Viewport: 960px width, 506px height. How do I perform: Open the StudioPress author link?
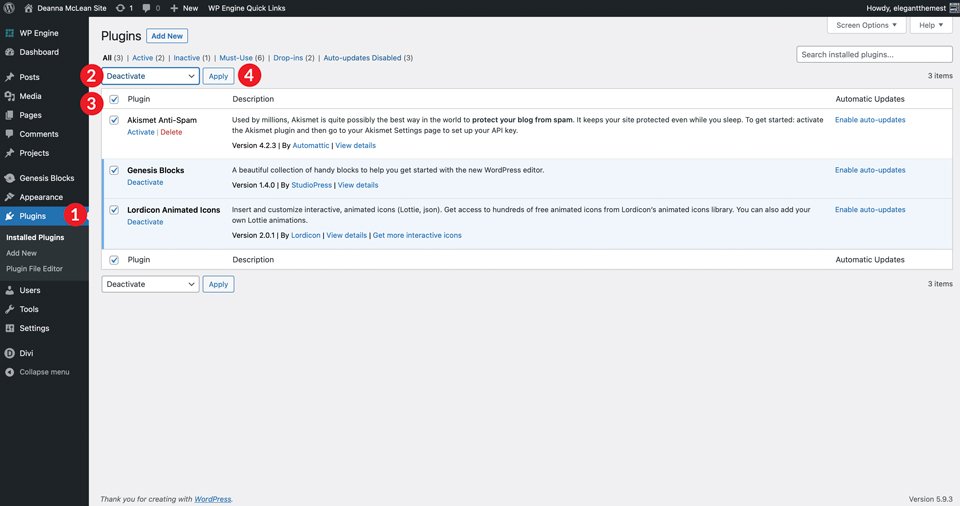[x=312, y=185]
